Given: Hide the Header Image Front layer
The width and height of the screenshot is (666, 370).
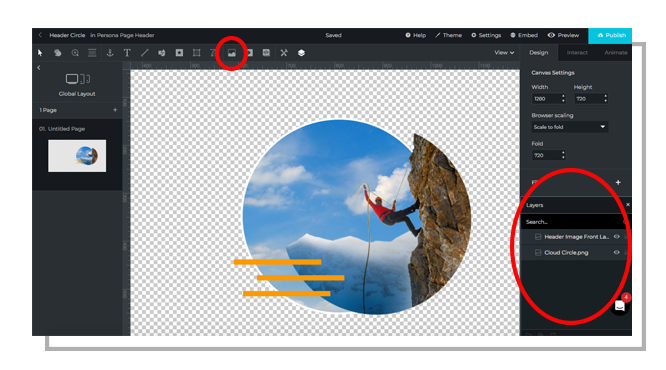Looking at the screenshot, I should (616, 237).
